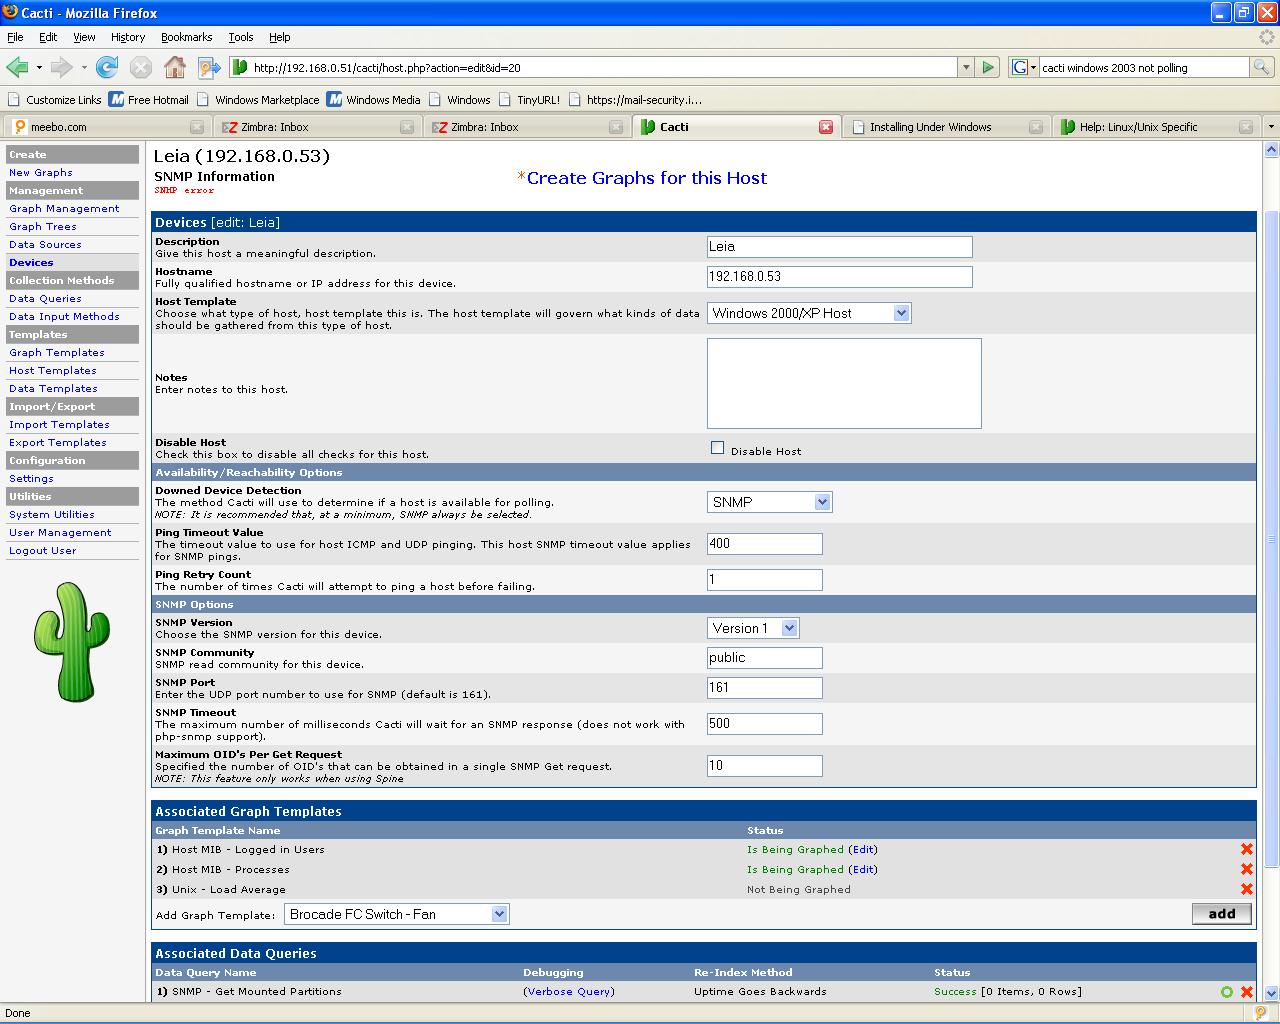Viewport: 1280px width, 1024px height.
Task: Click the site icon in the address bar
Action: 240,67
